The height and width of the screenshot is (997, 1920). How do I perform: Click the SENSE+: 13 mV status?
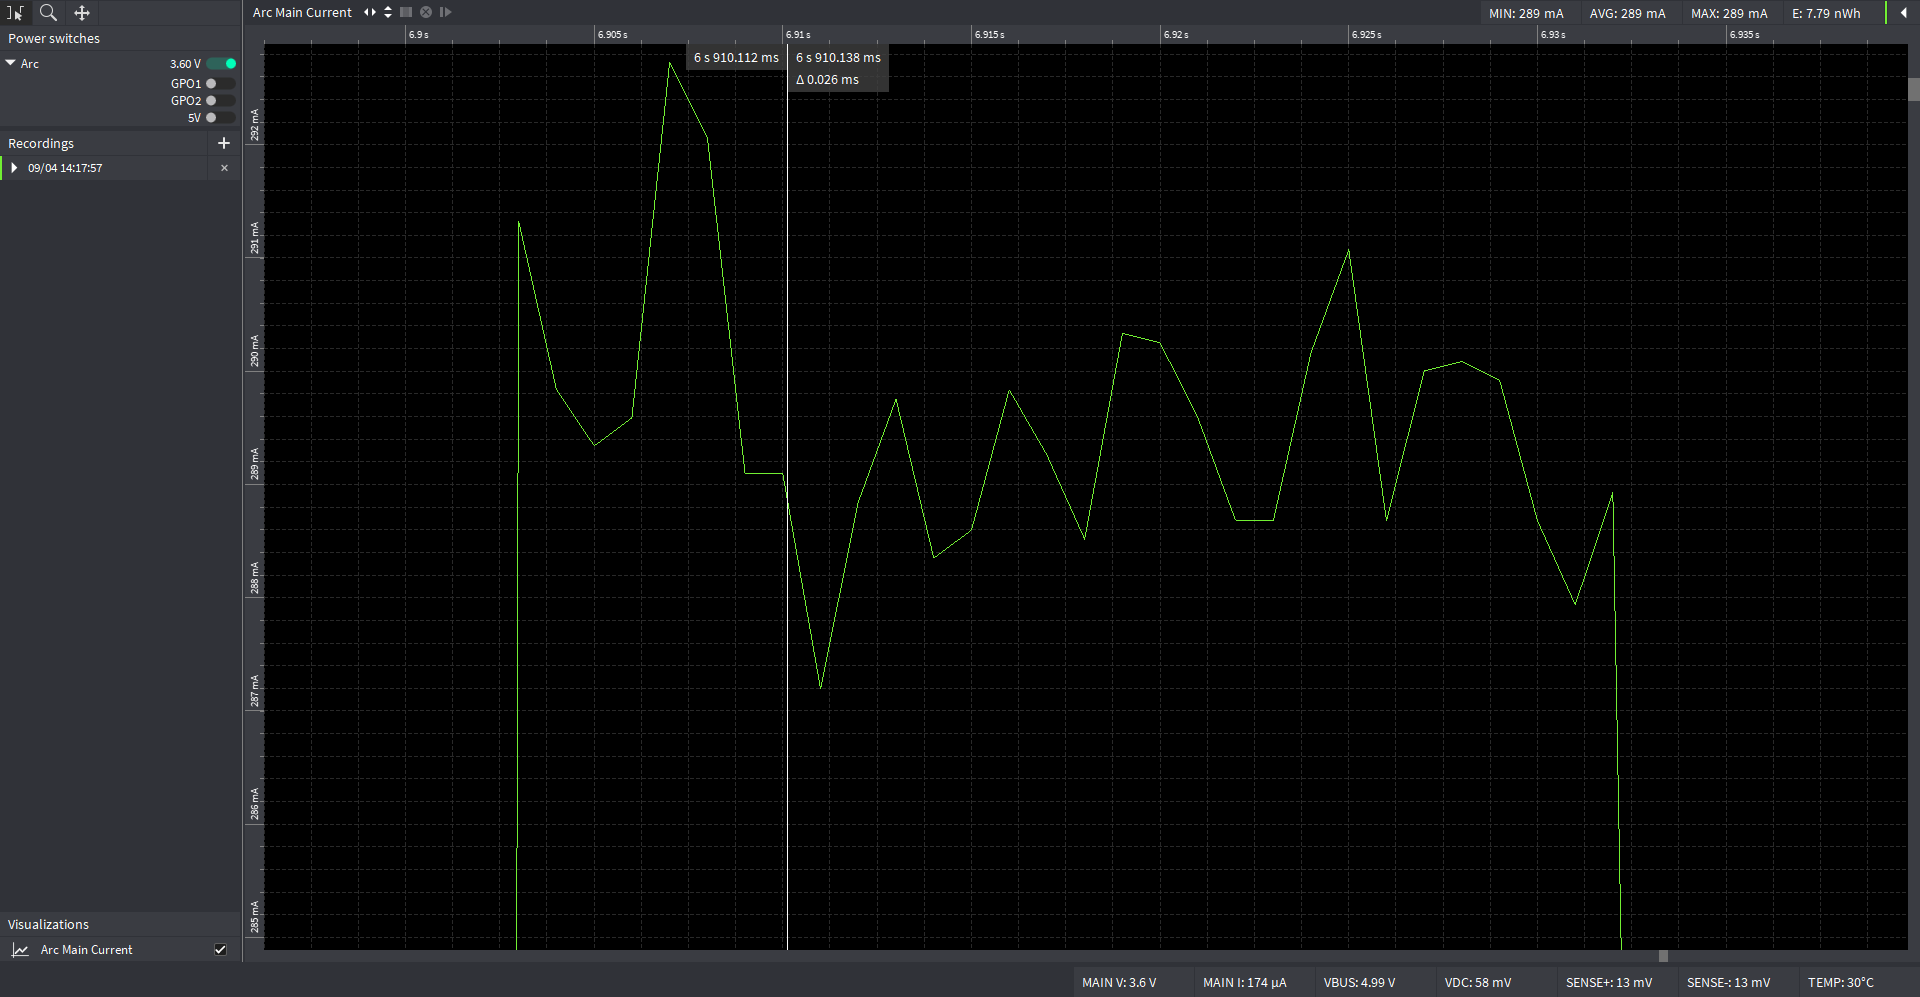click(x=1609, y=983)
